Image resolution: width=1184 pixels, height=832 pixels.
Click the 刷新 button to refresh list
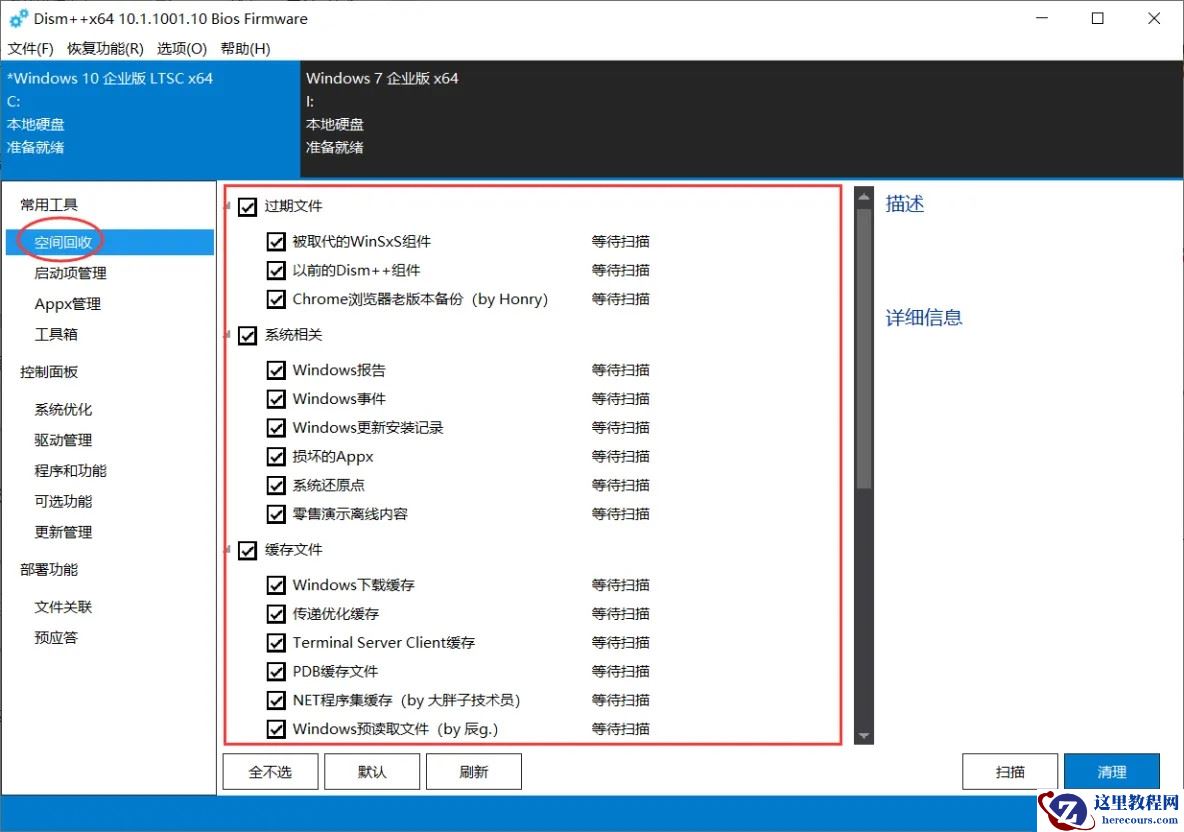pos(473,771)
